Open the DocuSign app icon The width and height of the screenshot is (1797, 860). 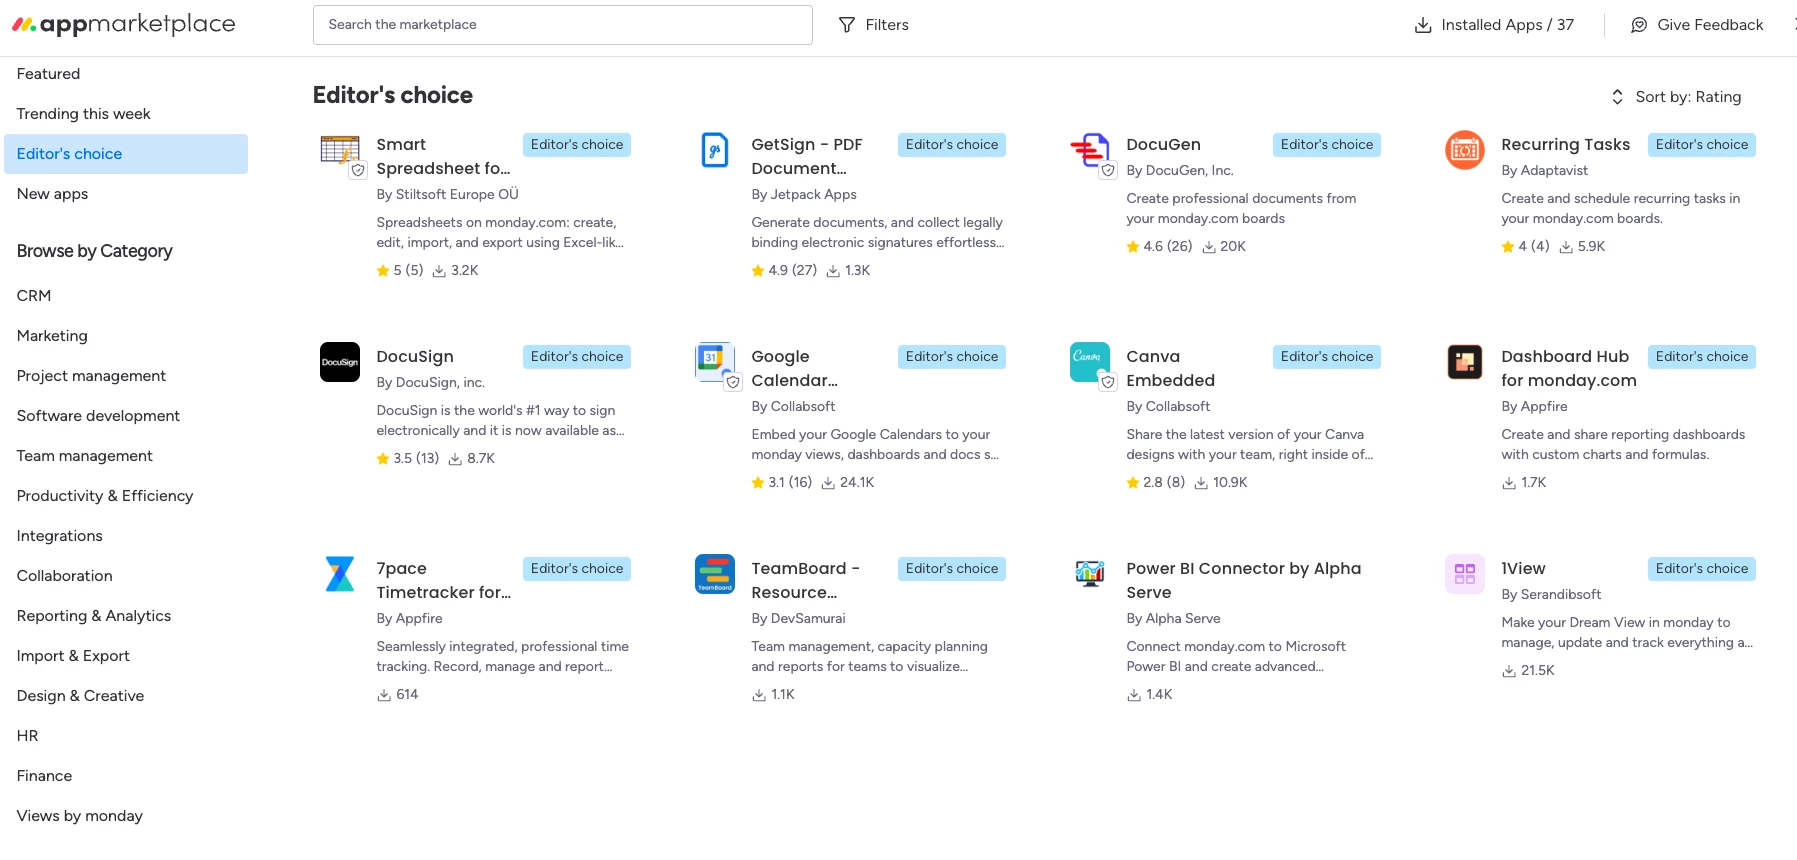(x=340, y=362)
